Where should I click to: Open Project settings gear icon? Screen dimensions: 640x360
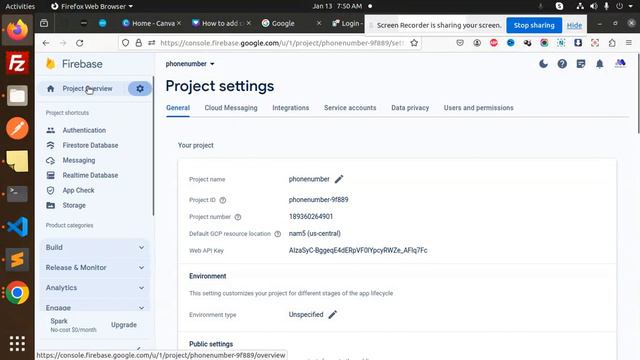point(140,89)
